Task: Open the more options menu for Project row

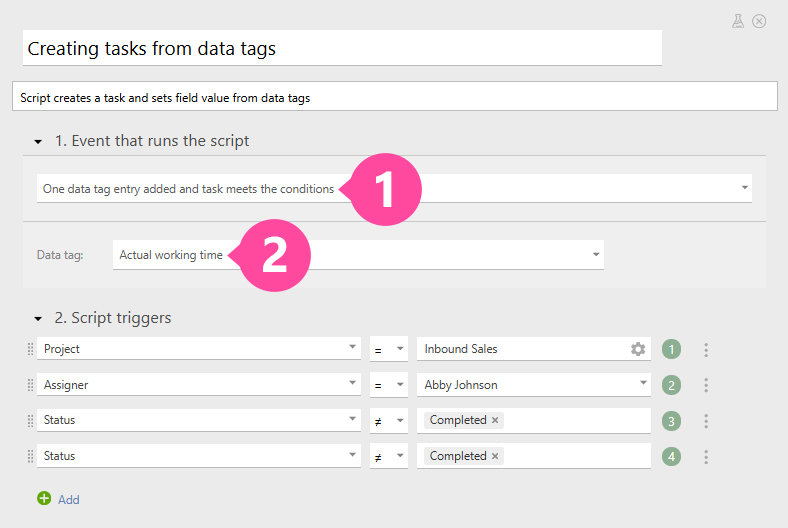Action: 706,349
